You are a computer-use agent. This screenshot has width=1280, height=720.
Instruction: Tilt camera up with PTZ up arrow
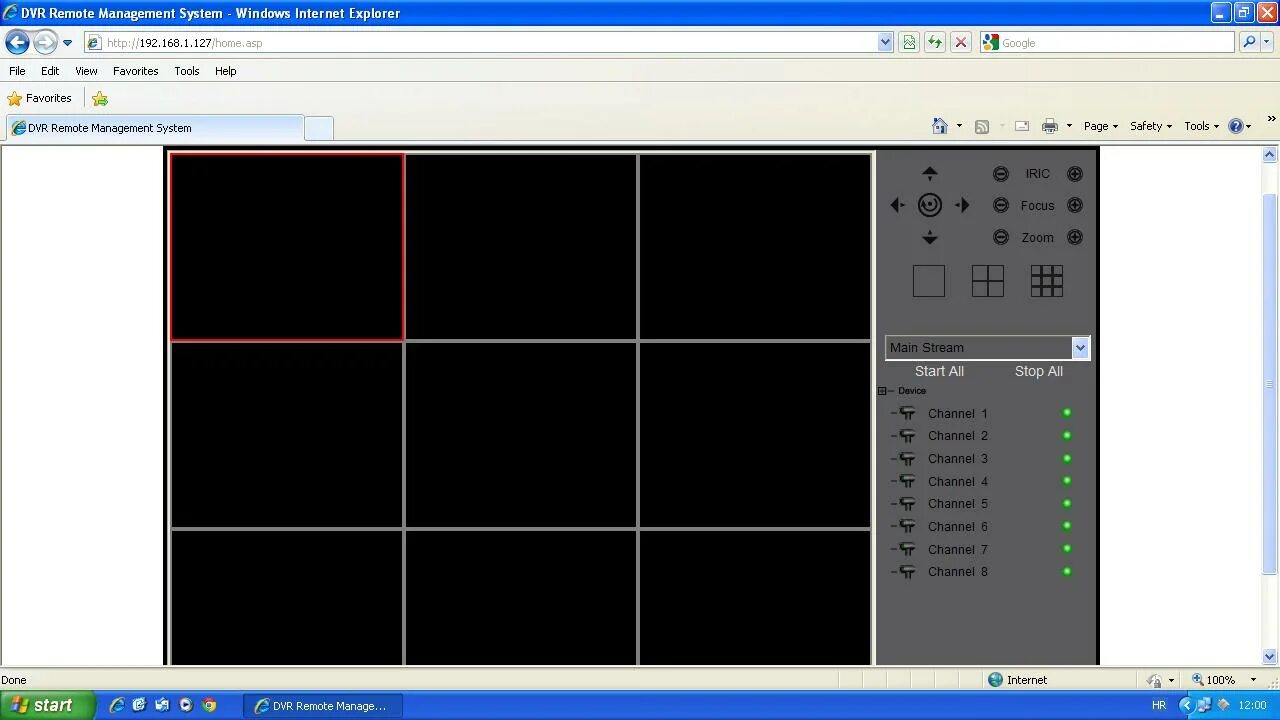(929, 173)
